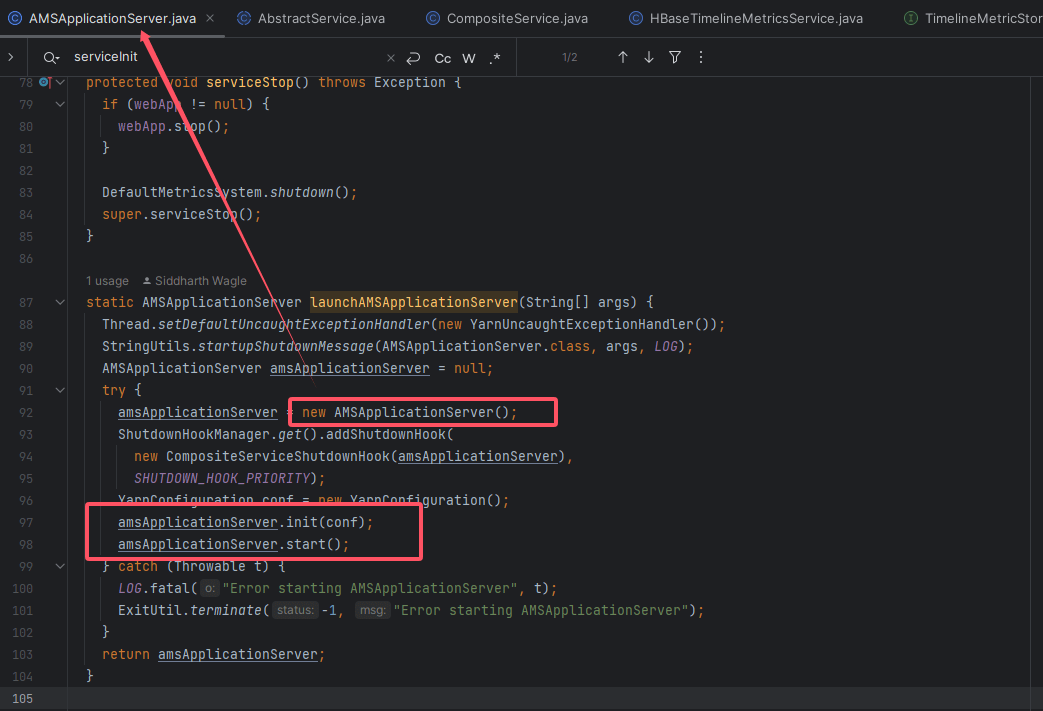Jump to the next search occurrence
This screenshot has height=711, width=1043.
click(649, 57)
